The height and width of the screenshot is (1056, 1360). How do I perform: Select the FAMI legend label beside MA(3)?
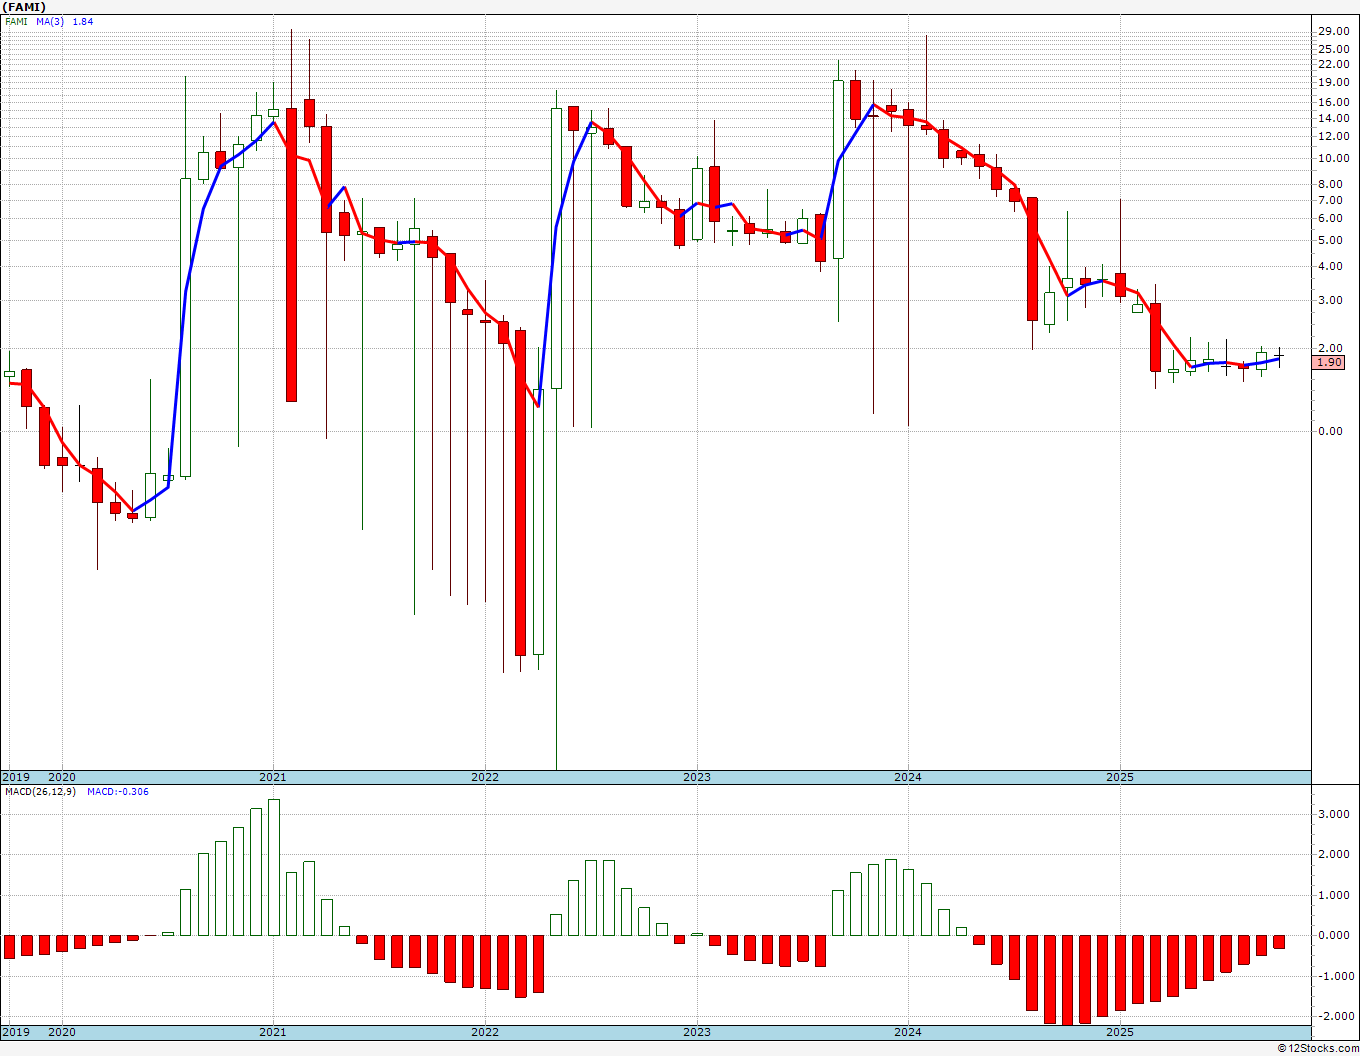[16, 21]
